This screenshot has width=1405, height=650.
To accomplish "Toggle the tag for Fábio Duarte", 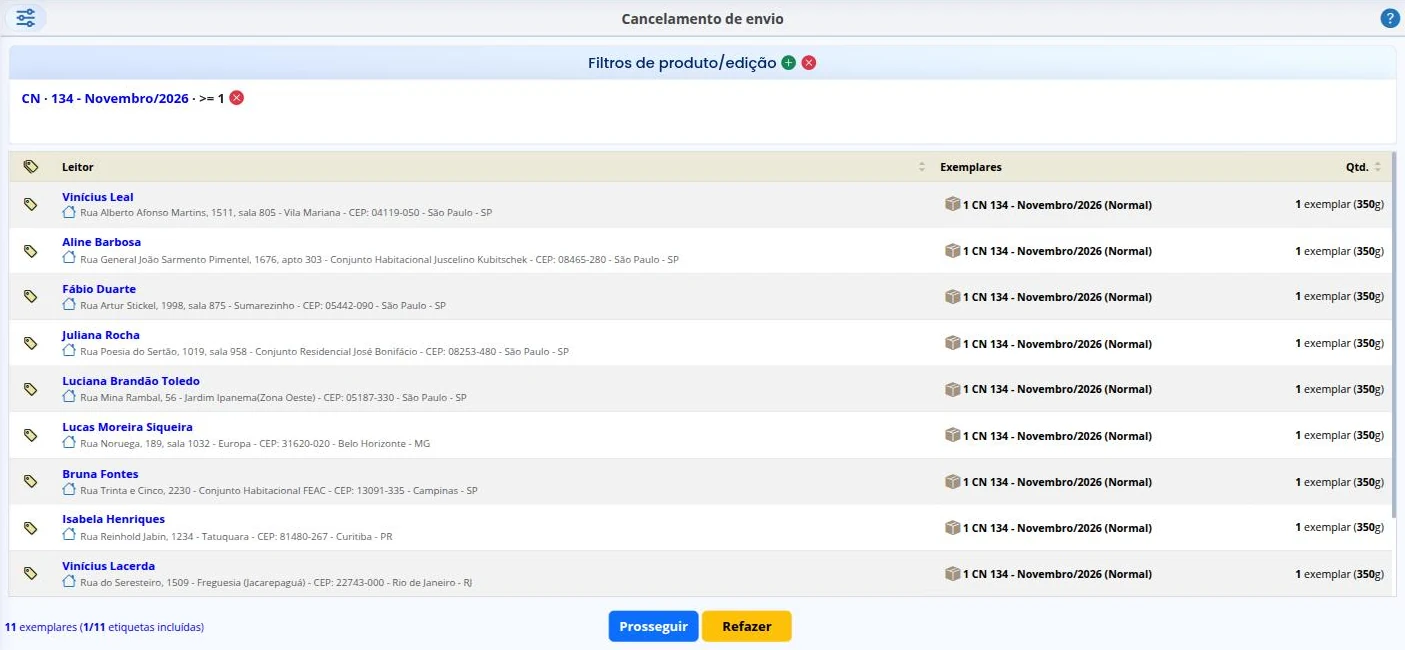I will pos(31,296).
